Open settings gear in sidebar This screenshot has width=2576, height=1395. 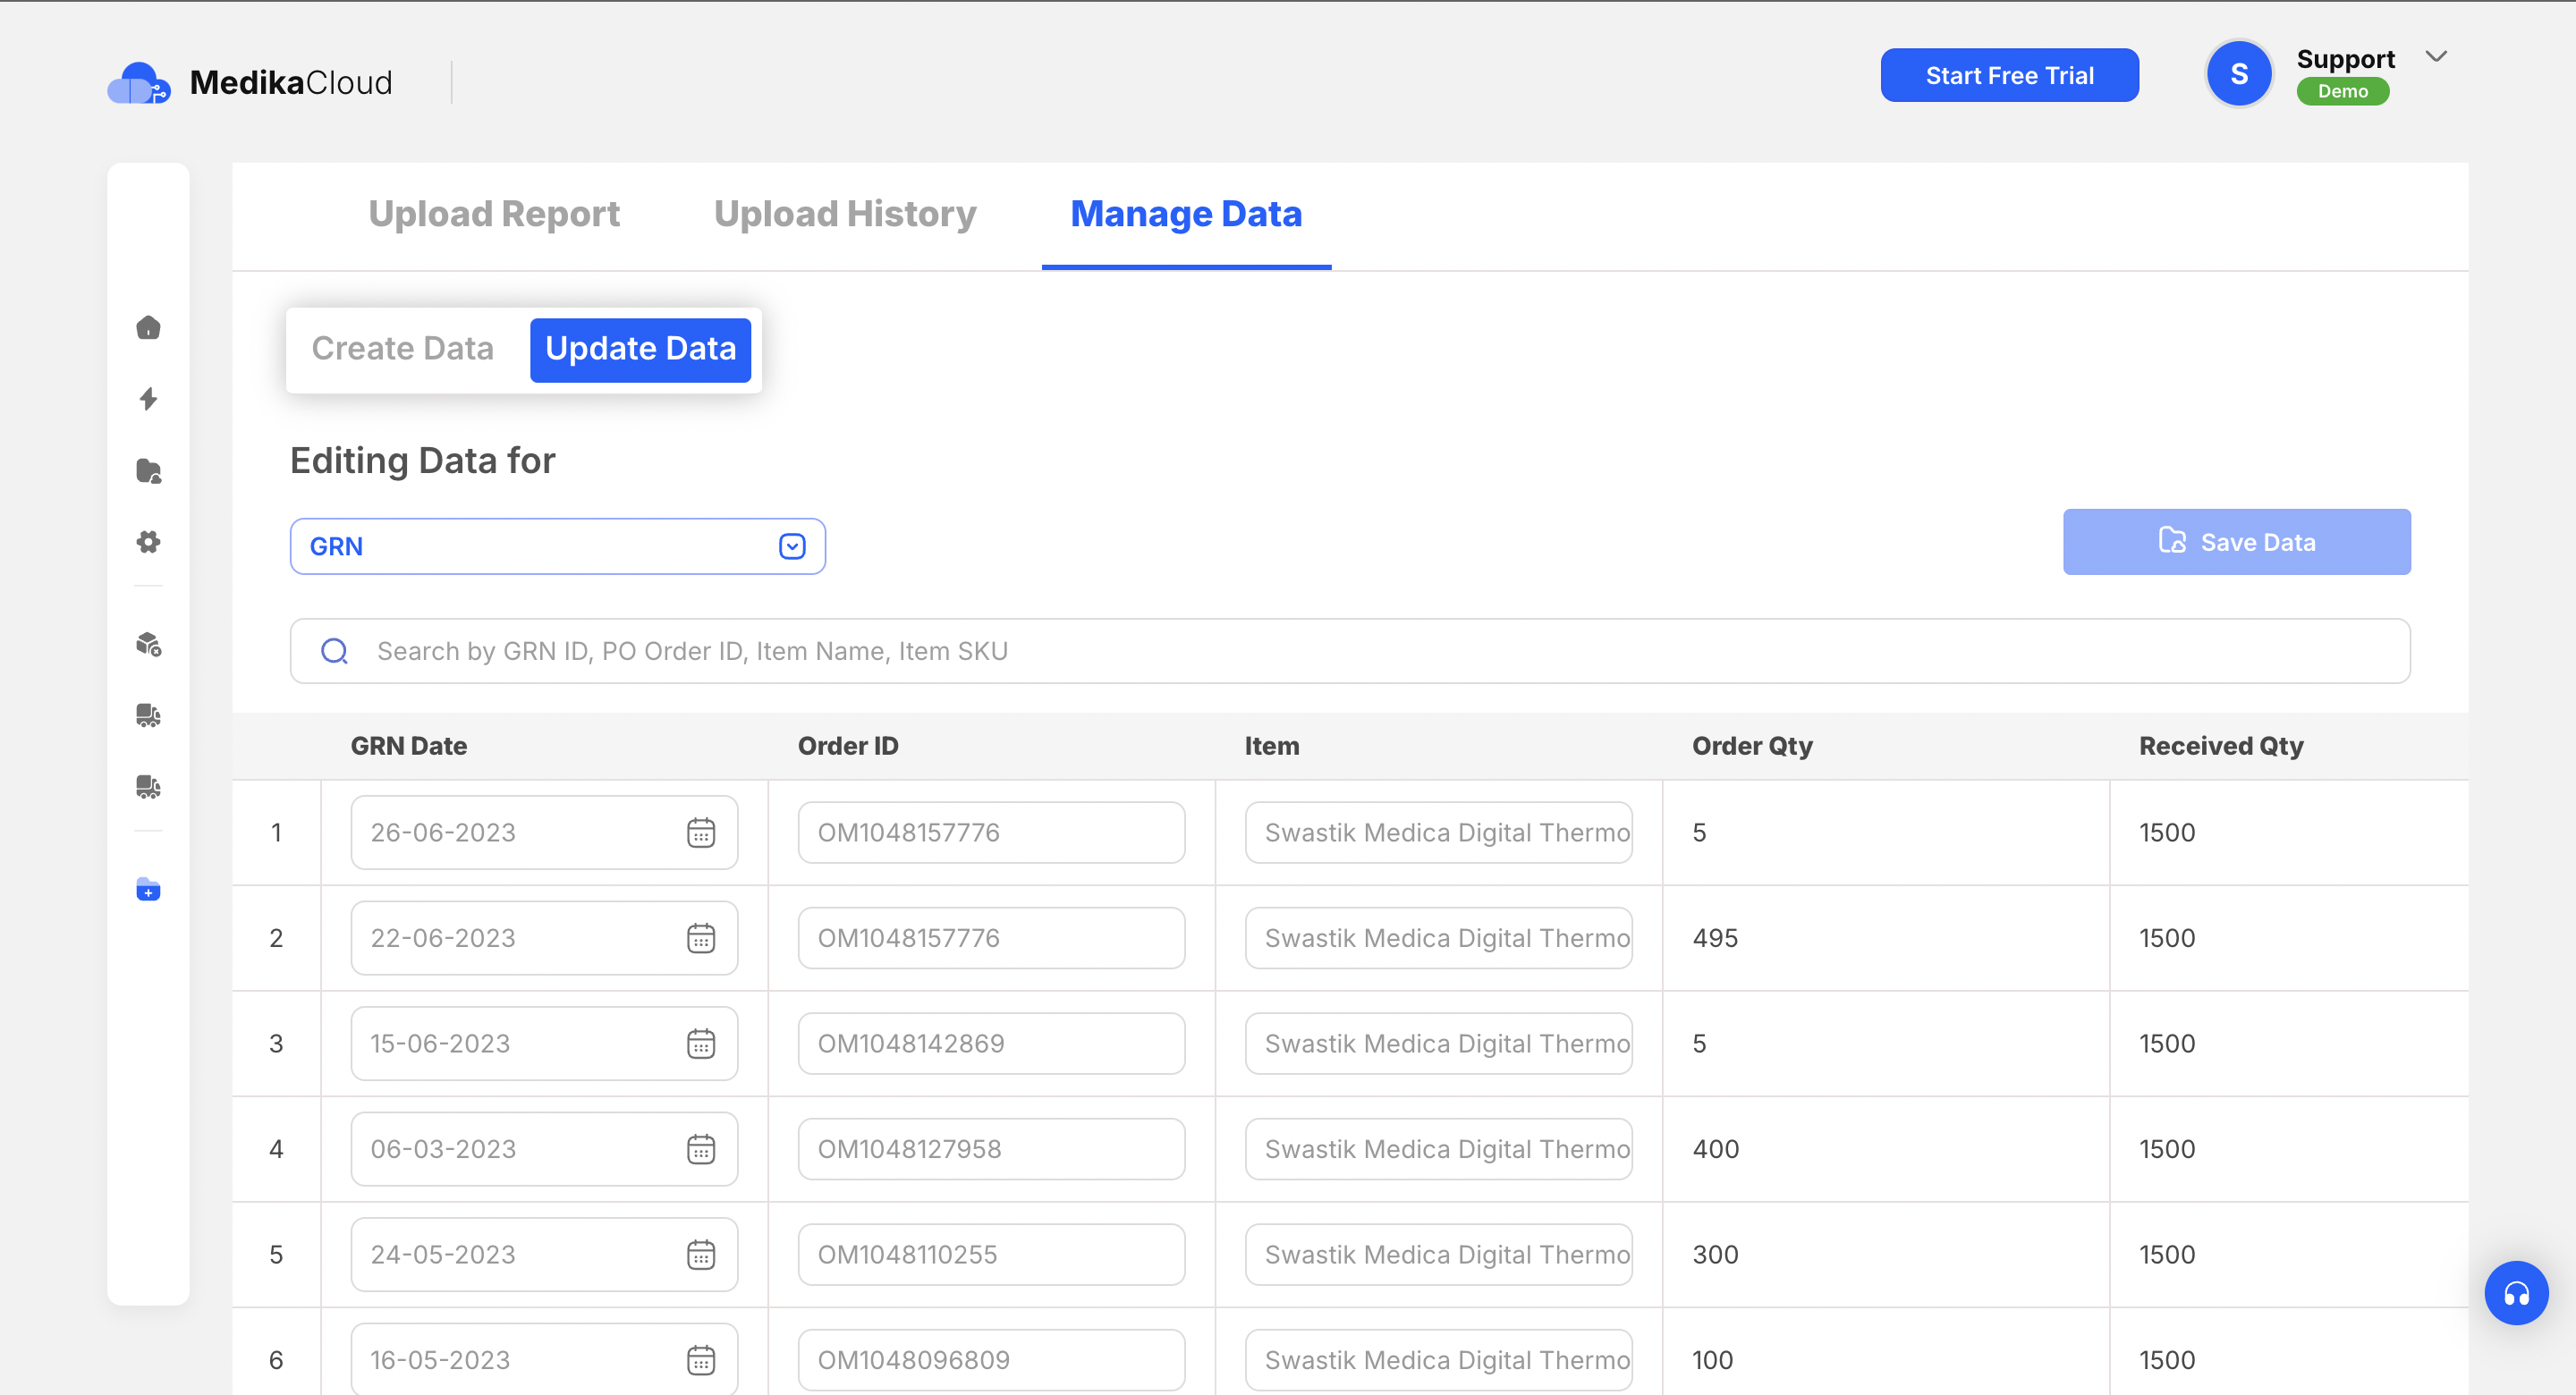point(148,542)
